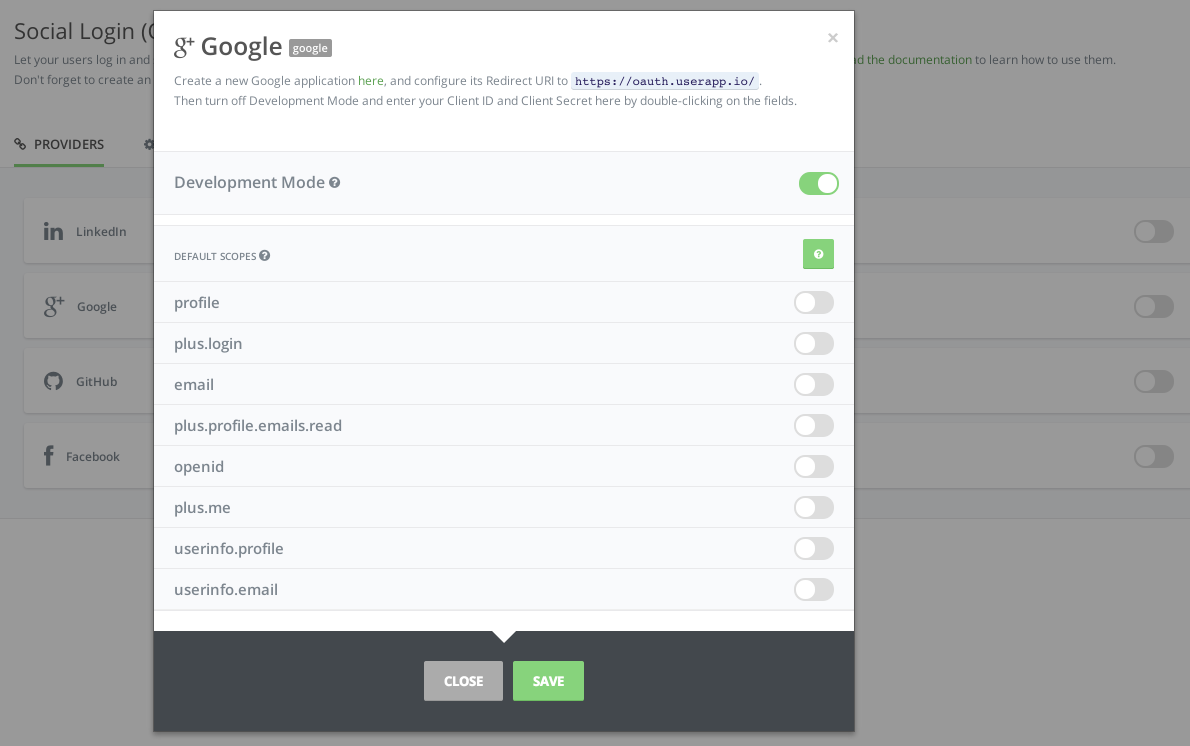Click the oauth.userapp.io redirect URI code
The height and width of the screenshot is (746, 1190).
[x=665, y=81]
